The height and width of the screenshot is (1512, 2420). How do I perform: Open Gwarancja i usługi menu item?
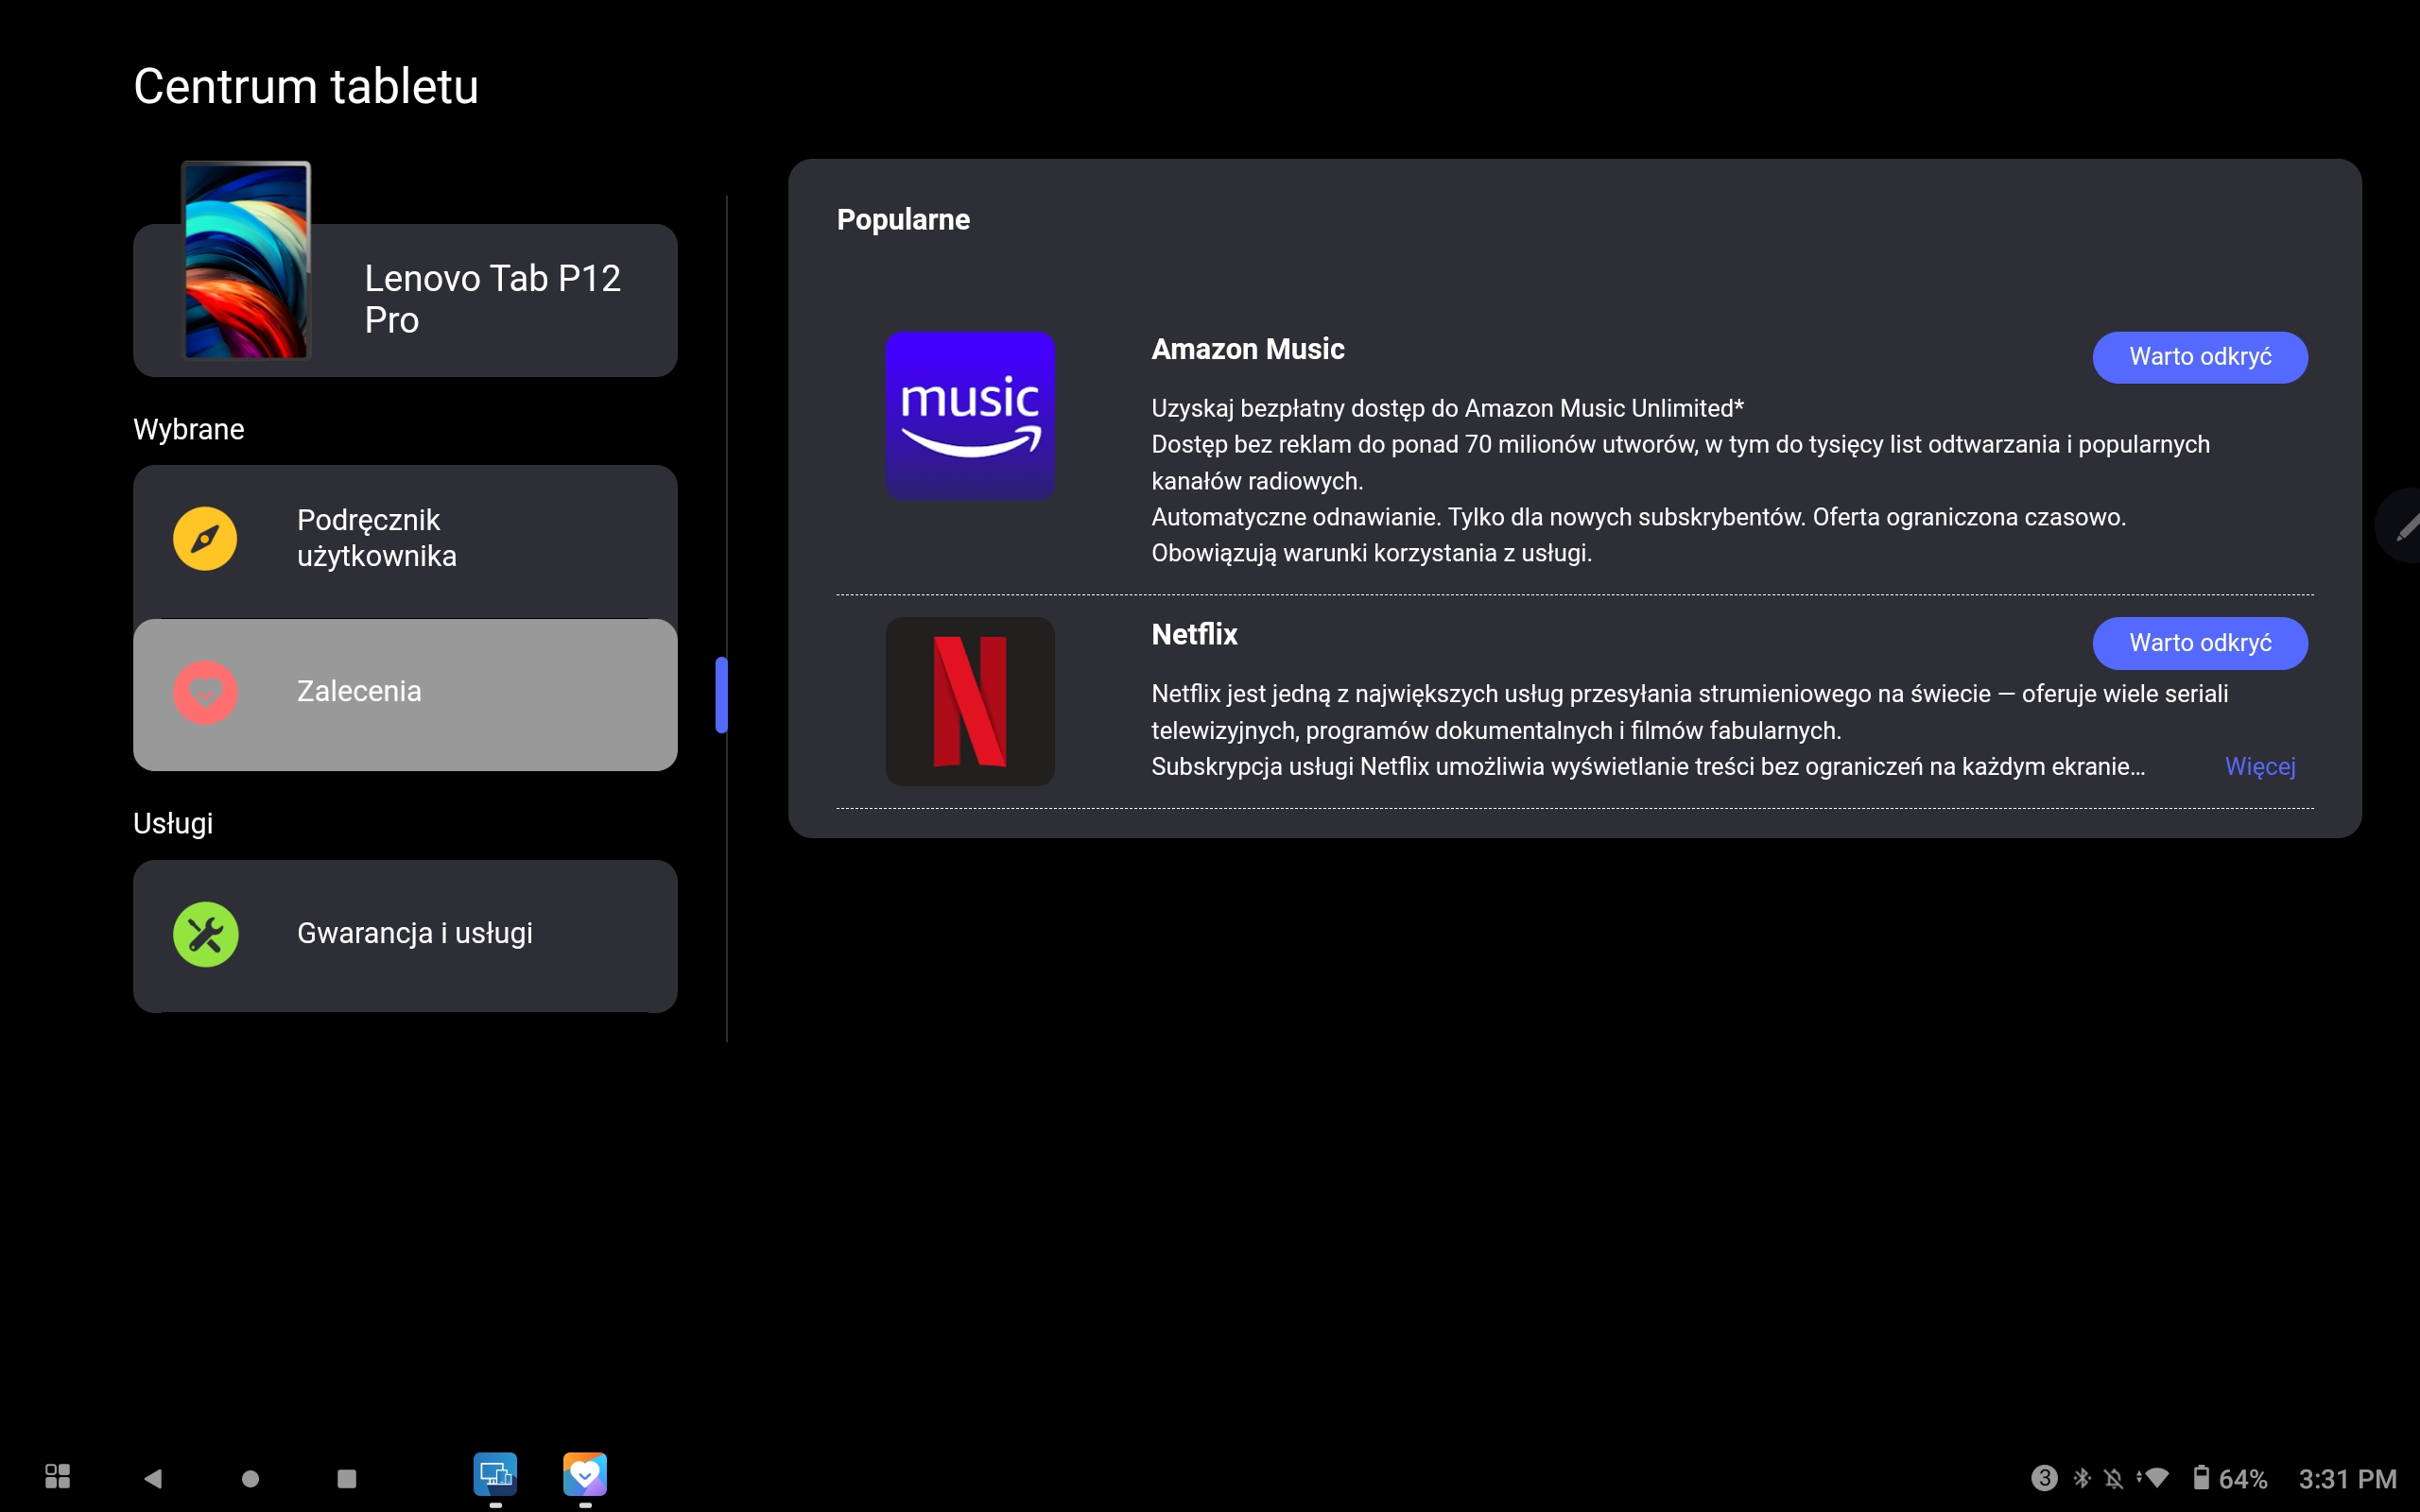pyautogui.click(x=405, y=936)
